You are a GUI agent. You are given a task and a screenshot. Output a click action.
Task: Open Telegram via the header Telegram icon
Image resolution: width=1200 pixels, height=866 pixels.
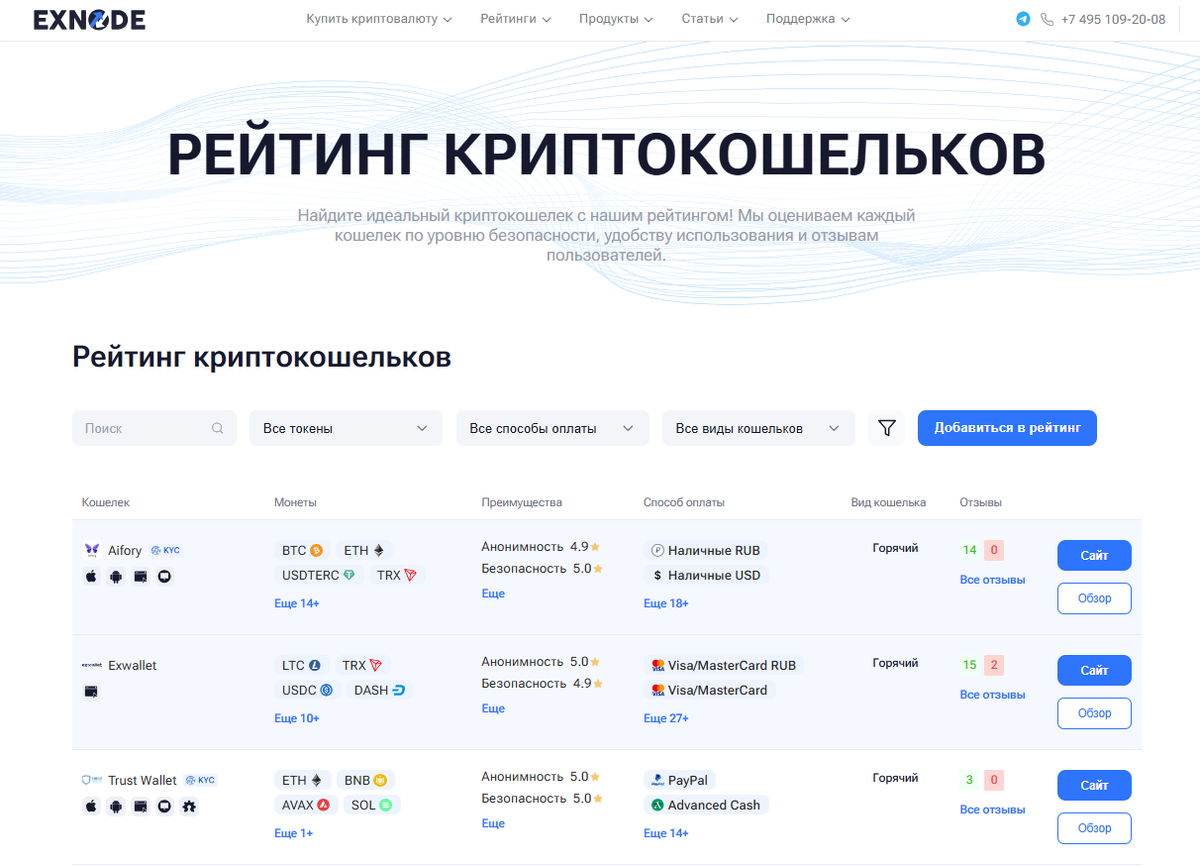(x=1022, y=19)
